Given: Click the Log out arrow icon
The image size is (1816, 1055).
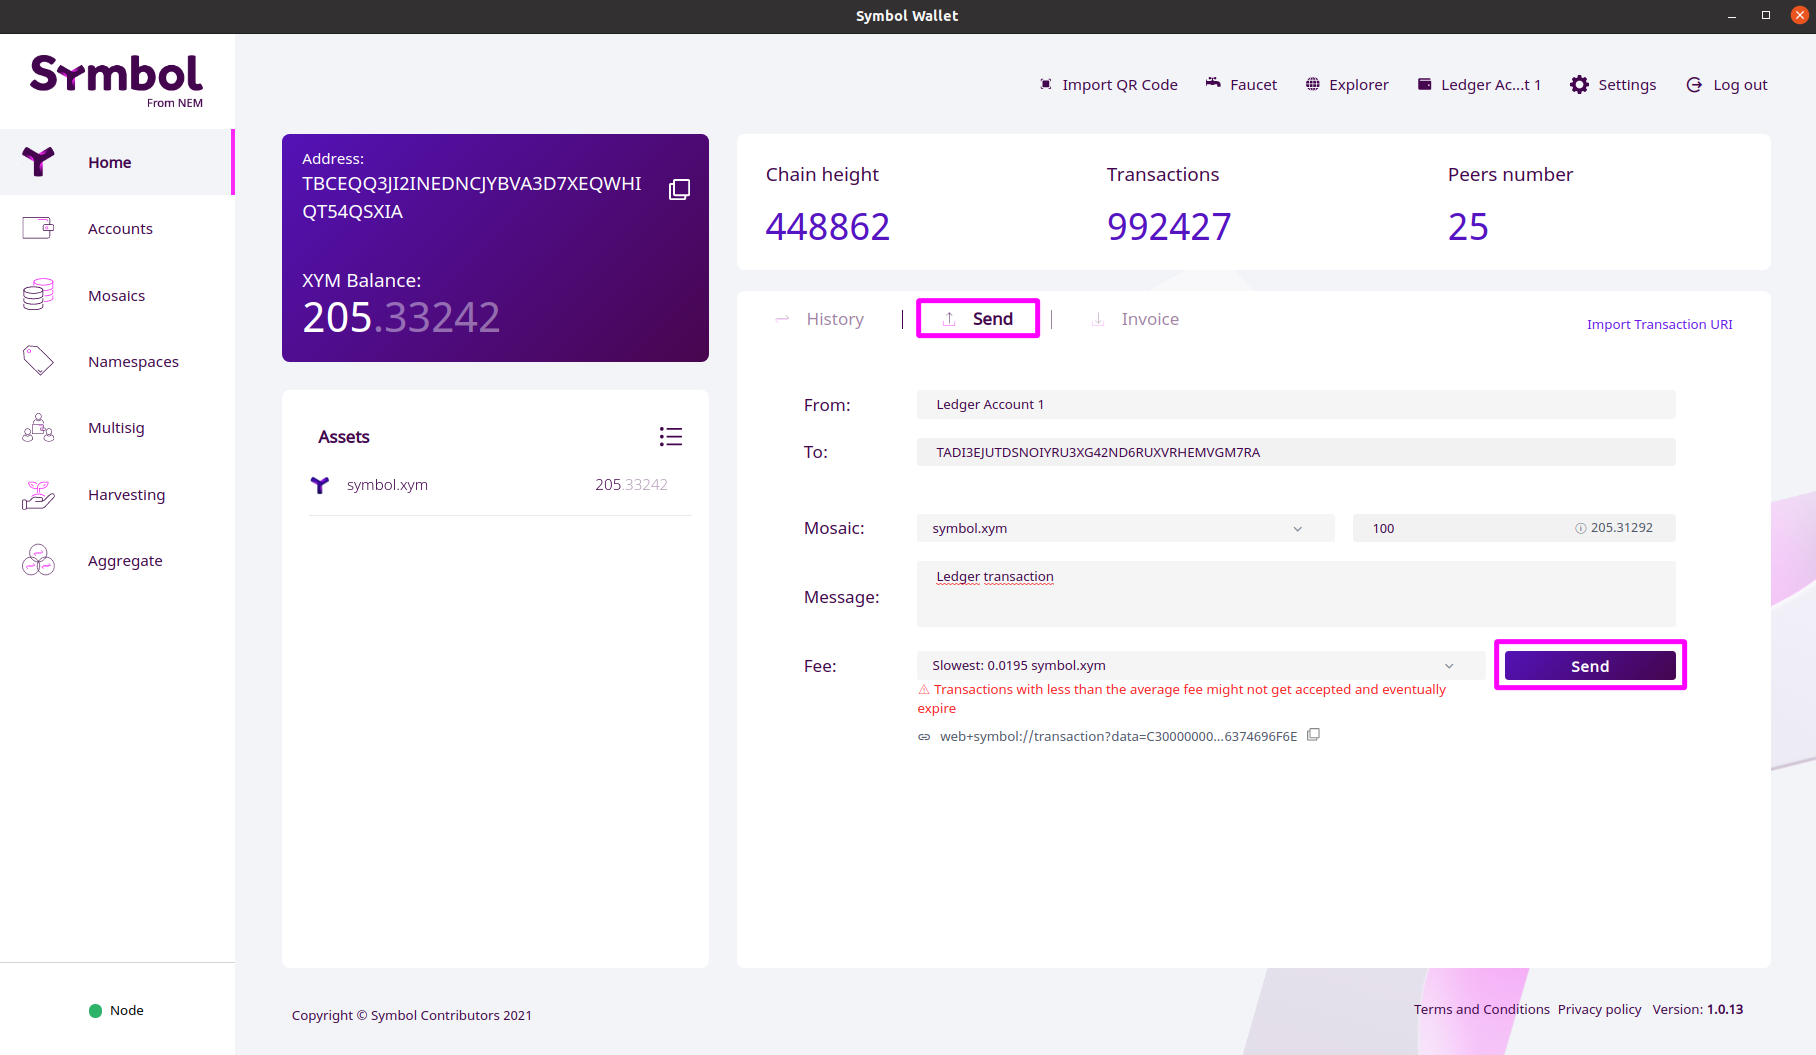Looking at the screenshot, I should click(1694, 85).
